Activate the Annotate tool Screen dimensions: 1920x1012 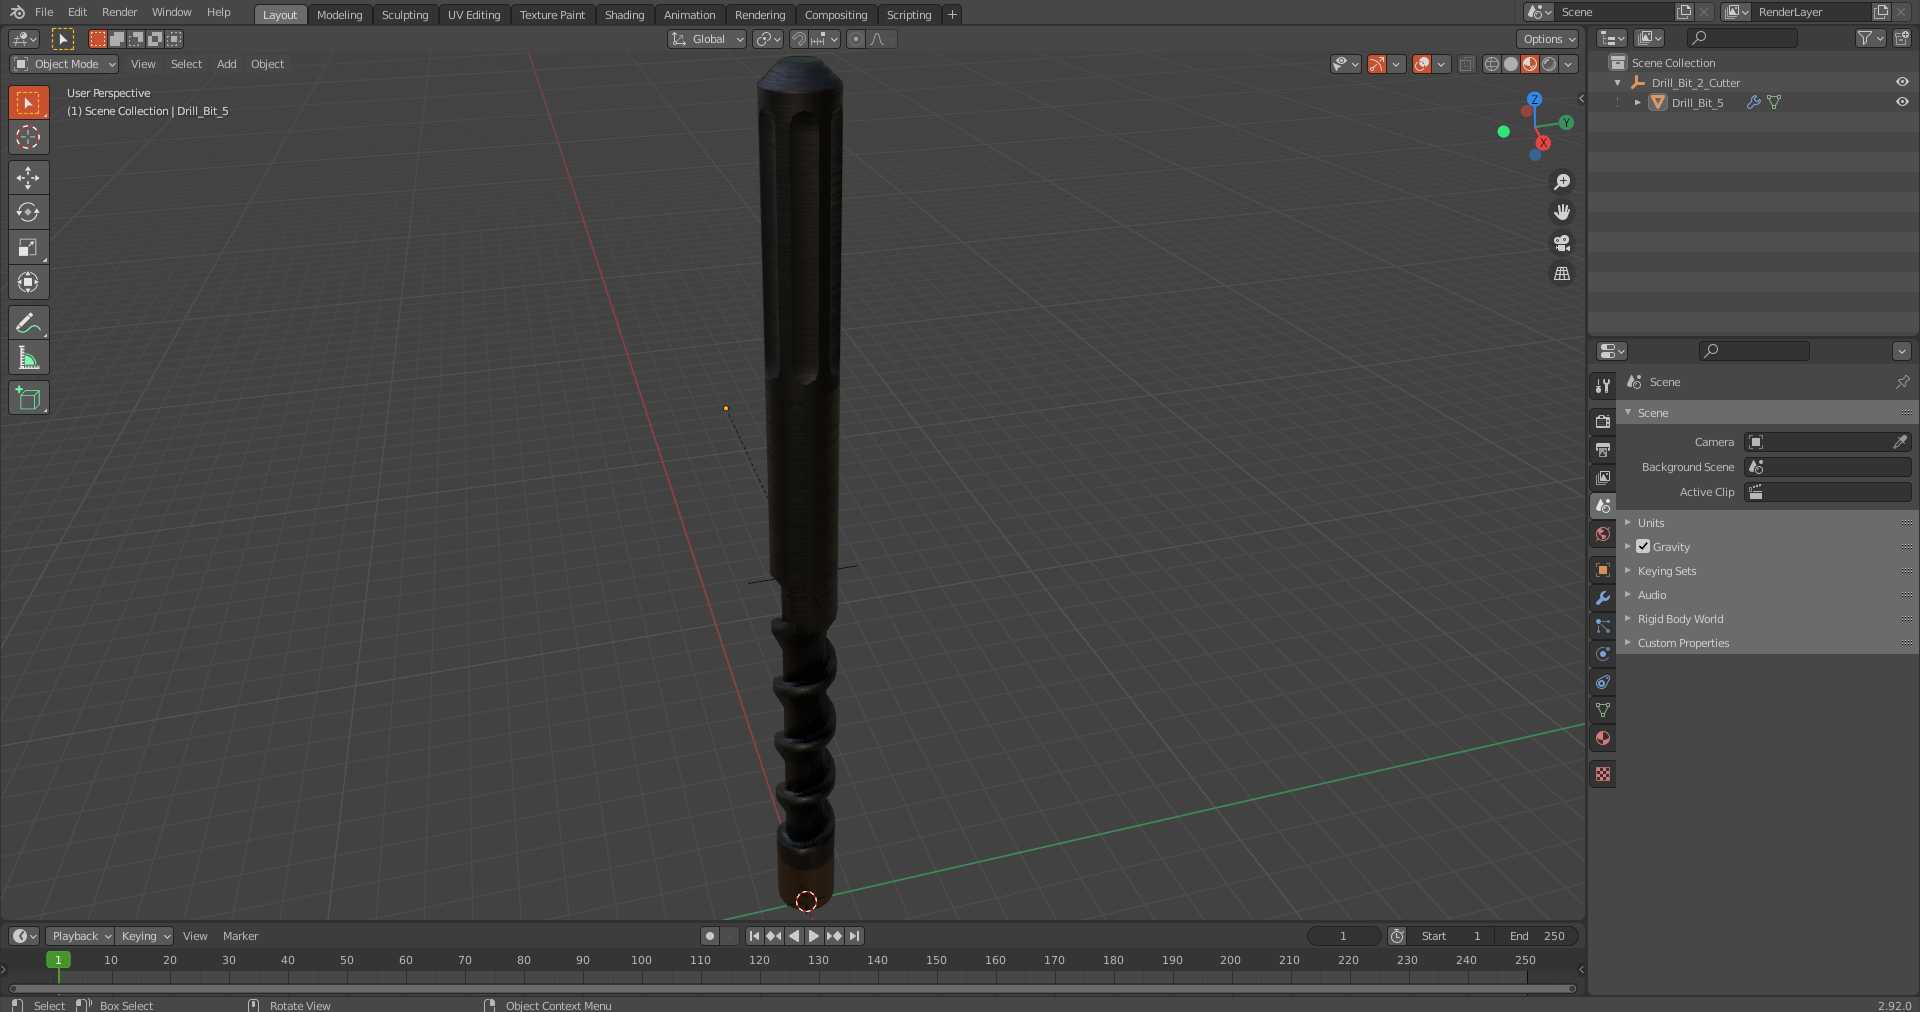tap(28, 323)
